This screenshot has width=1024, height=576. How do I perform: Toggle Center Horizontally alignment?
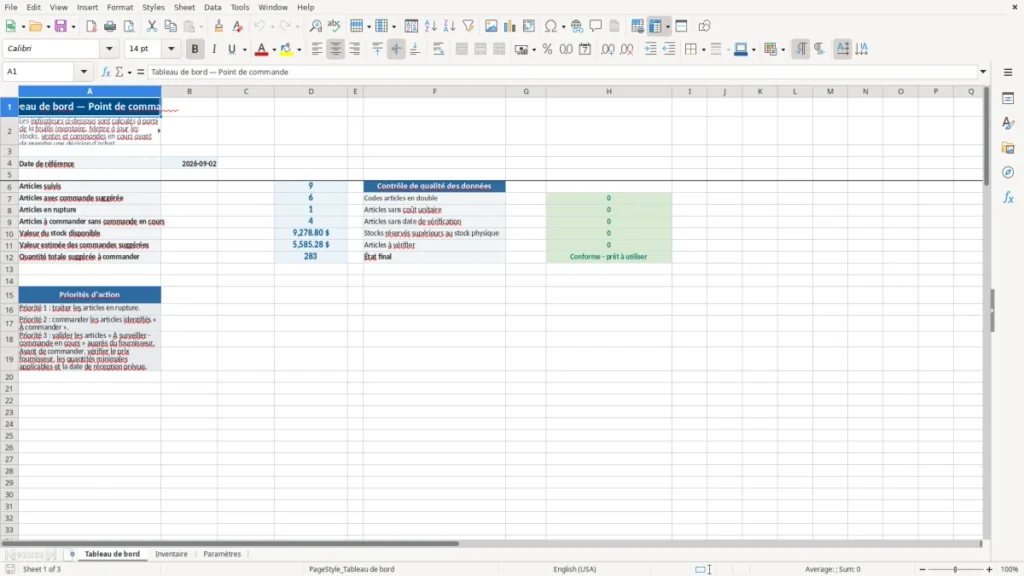coord(336,49)
